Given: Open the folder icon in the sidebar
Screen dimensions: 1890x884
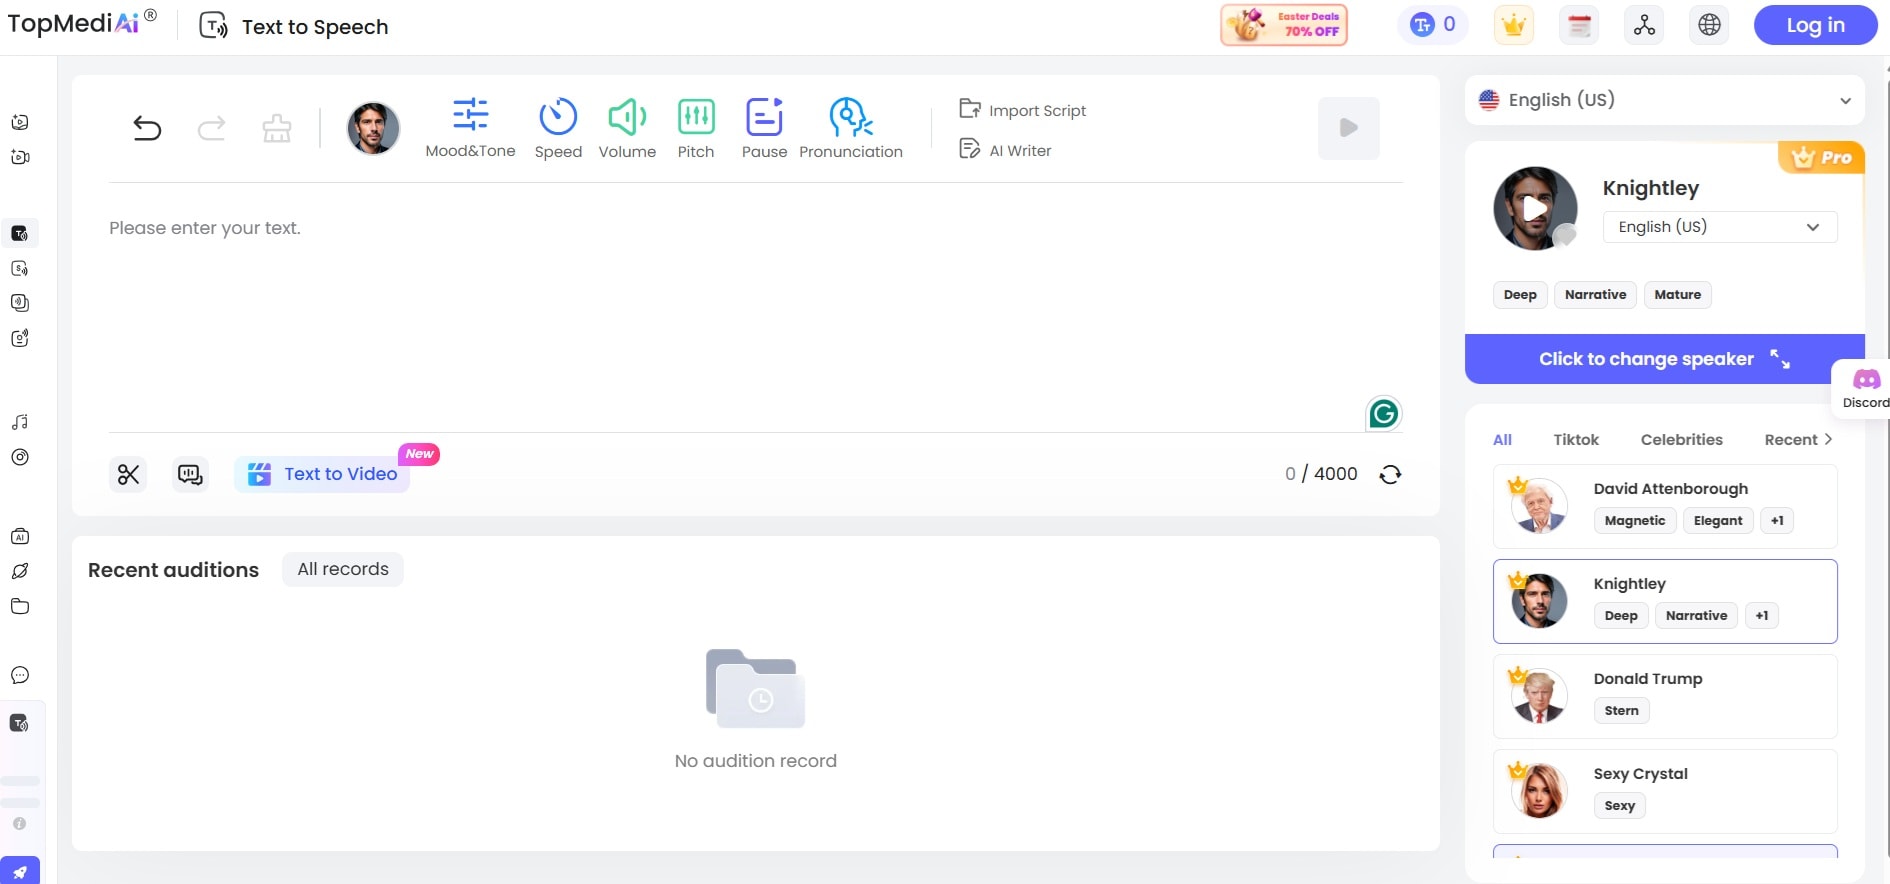Looking at the screenshot, I should [x=20, y=606].
